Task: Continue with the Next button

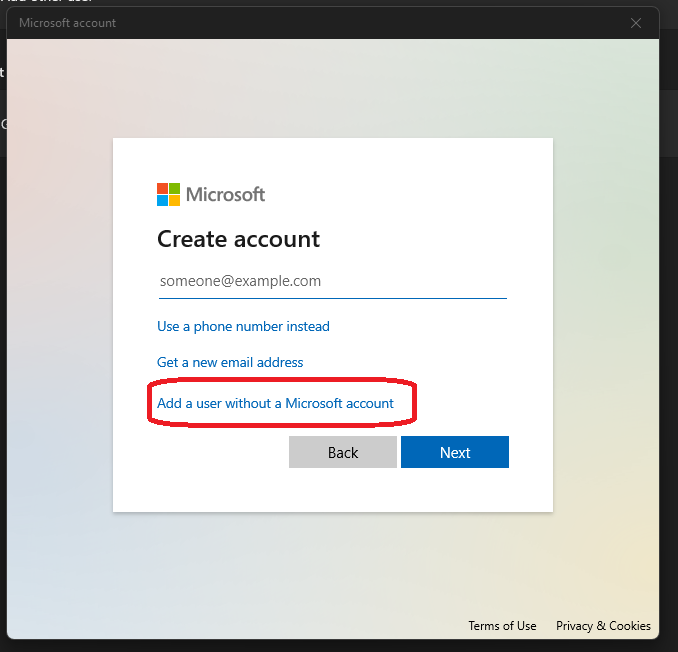Action: (454, 452)
